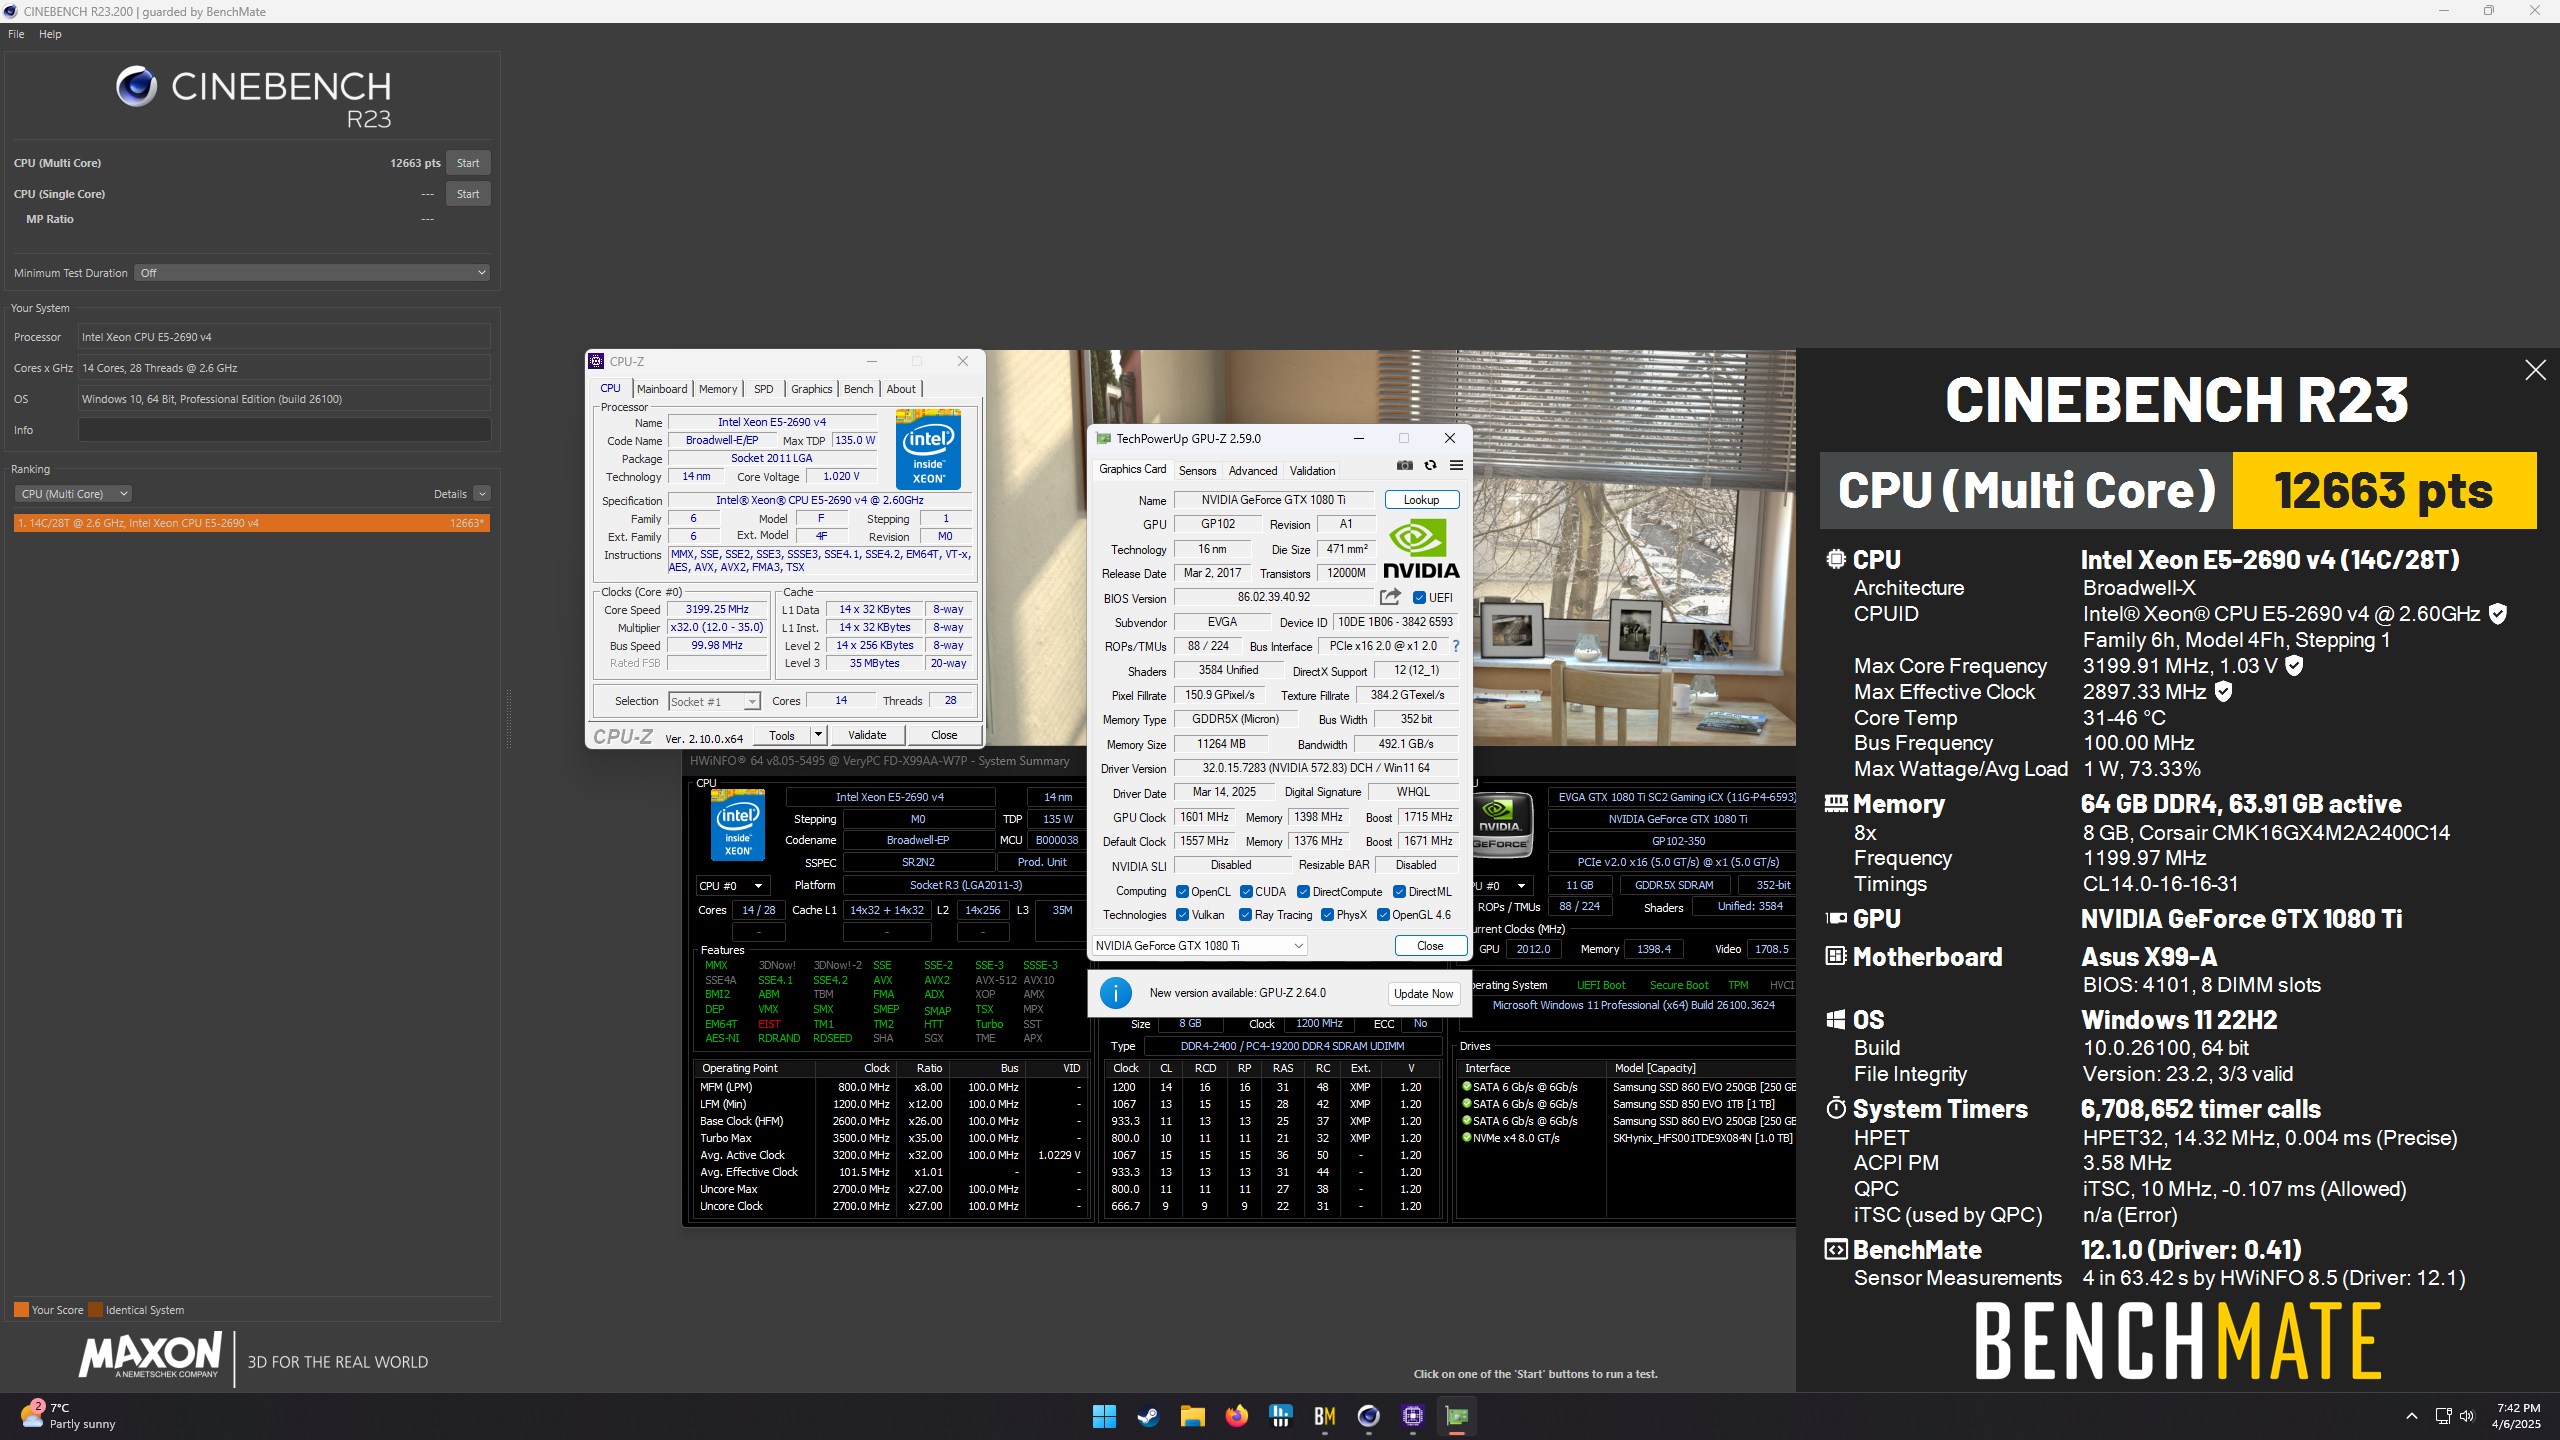Switch to the Bench tab in CPU-Z

pyautogui.click(x=858, y=389)
